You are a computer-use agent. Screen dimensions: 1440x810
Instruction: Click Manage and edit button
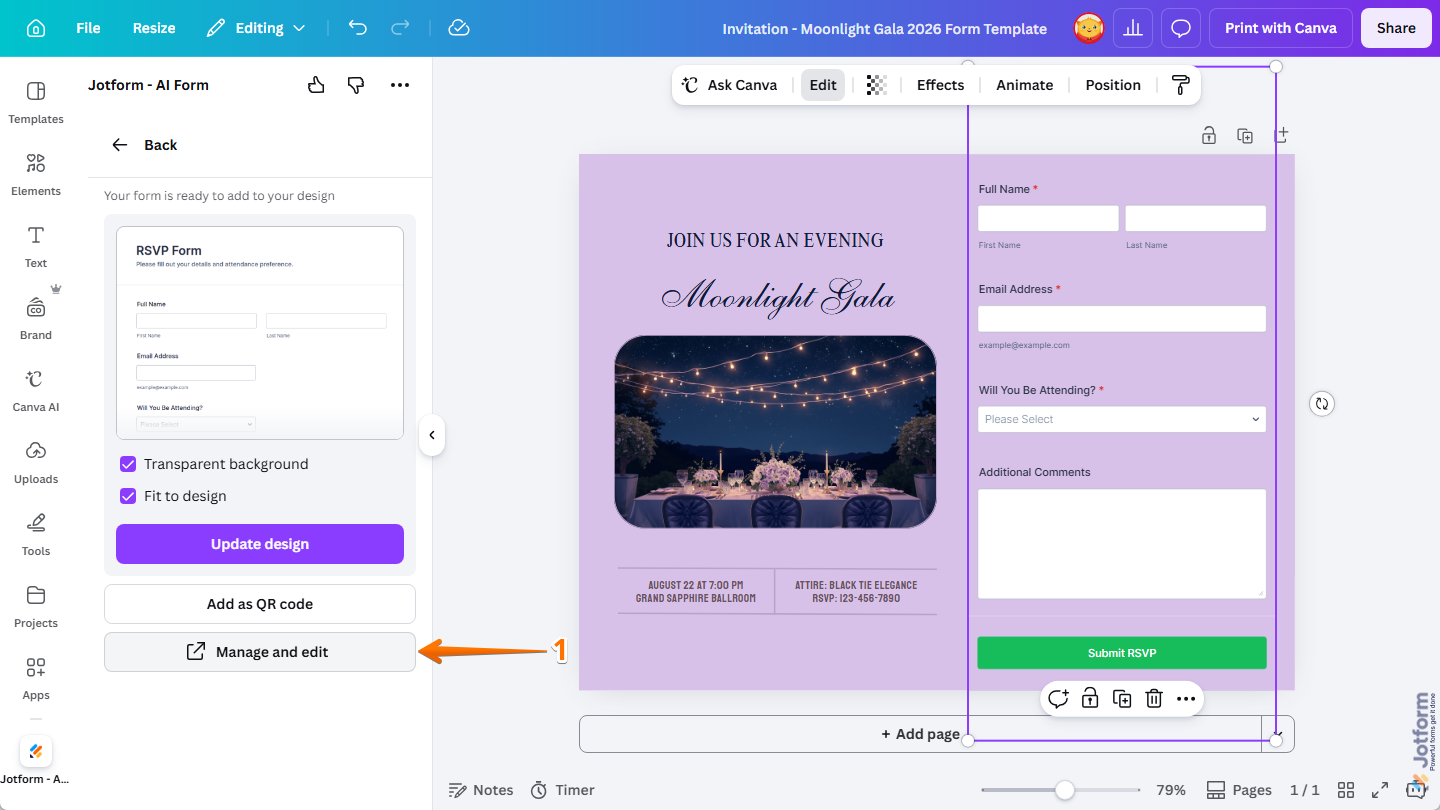260,652
